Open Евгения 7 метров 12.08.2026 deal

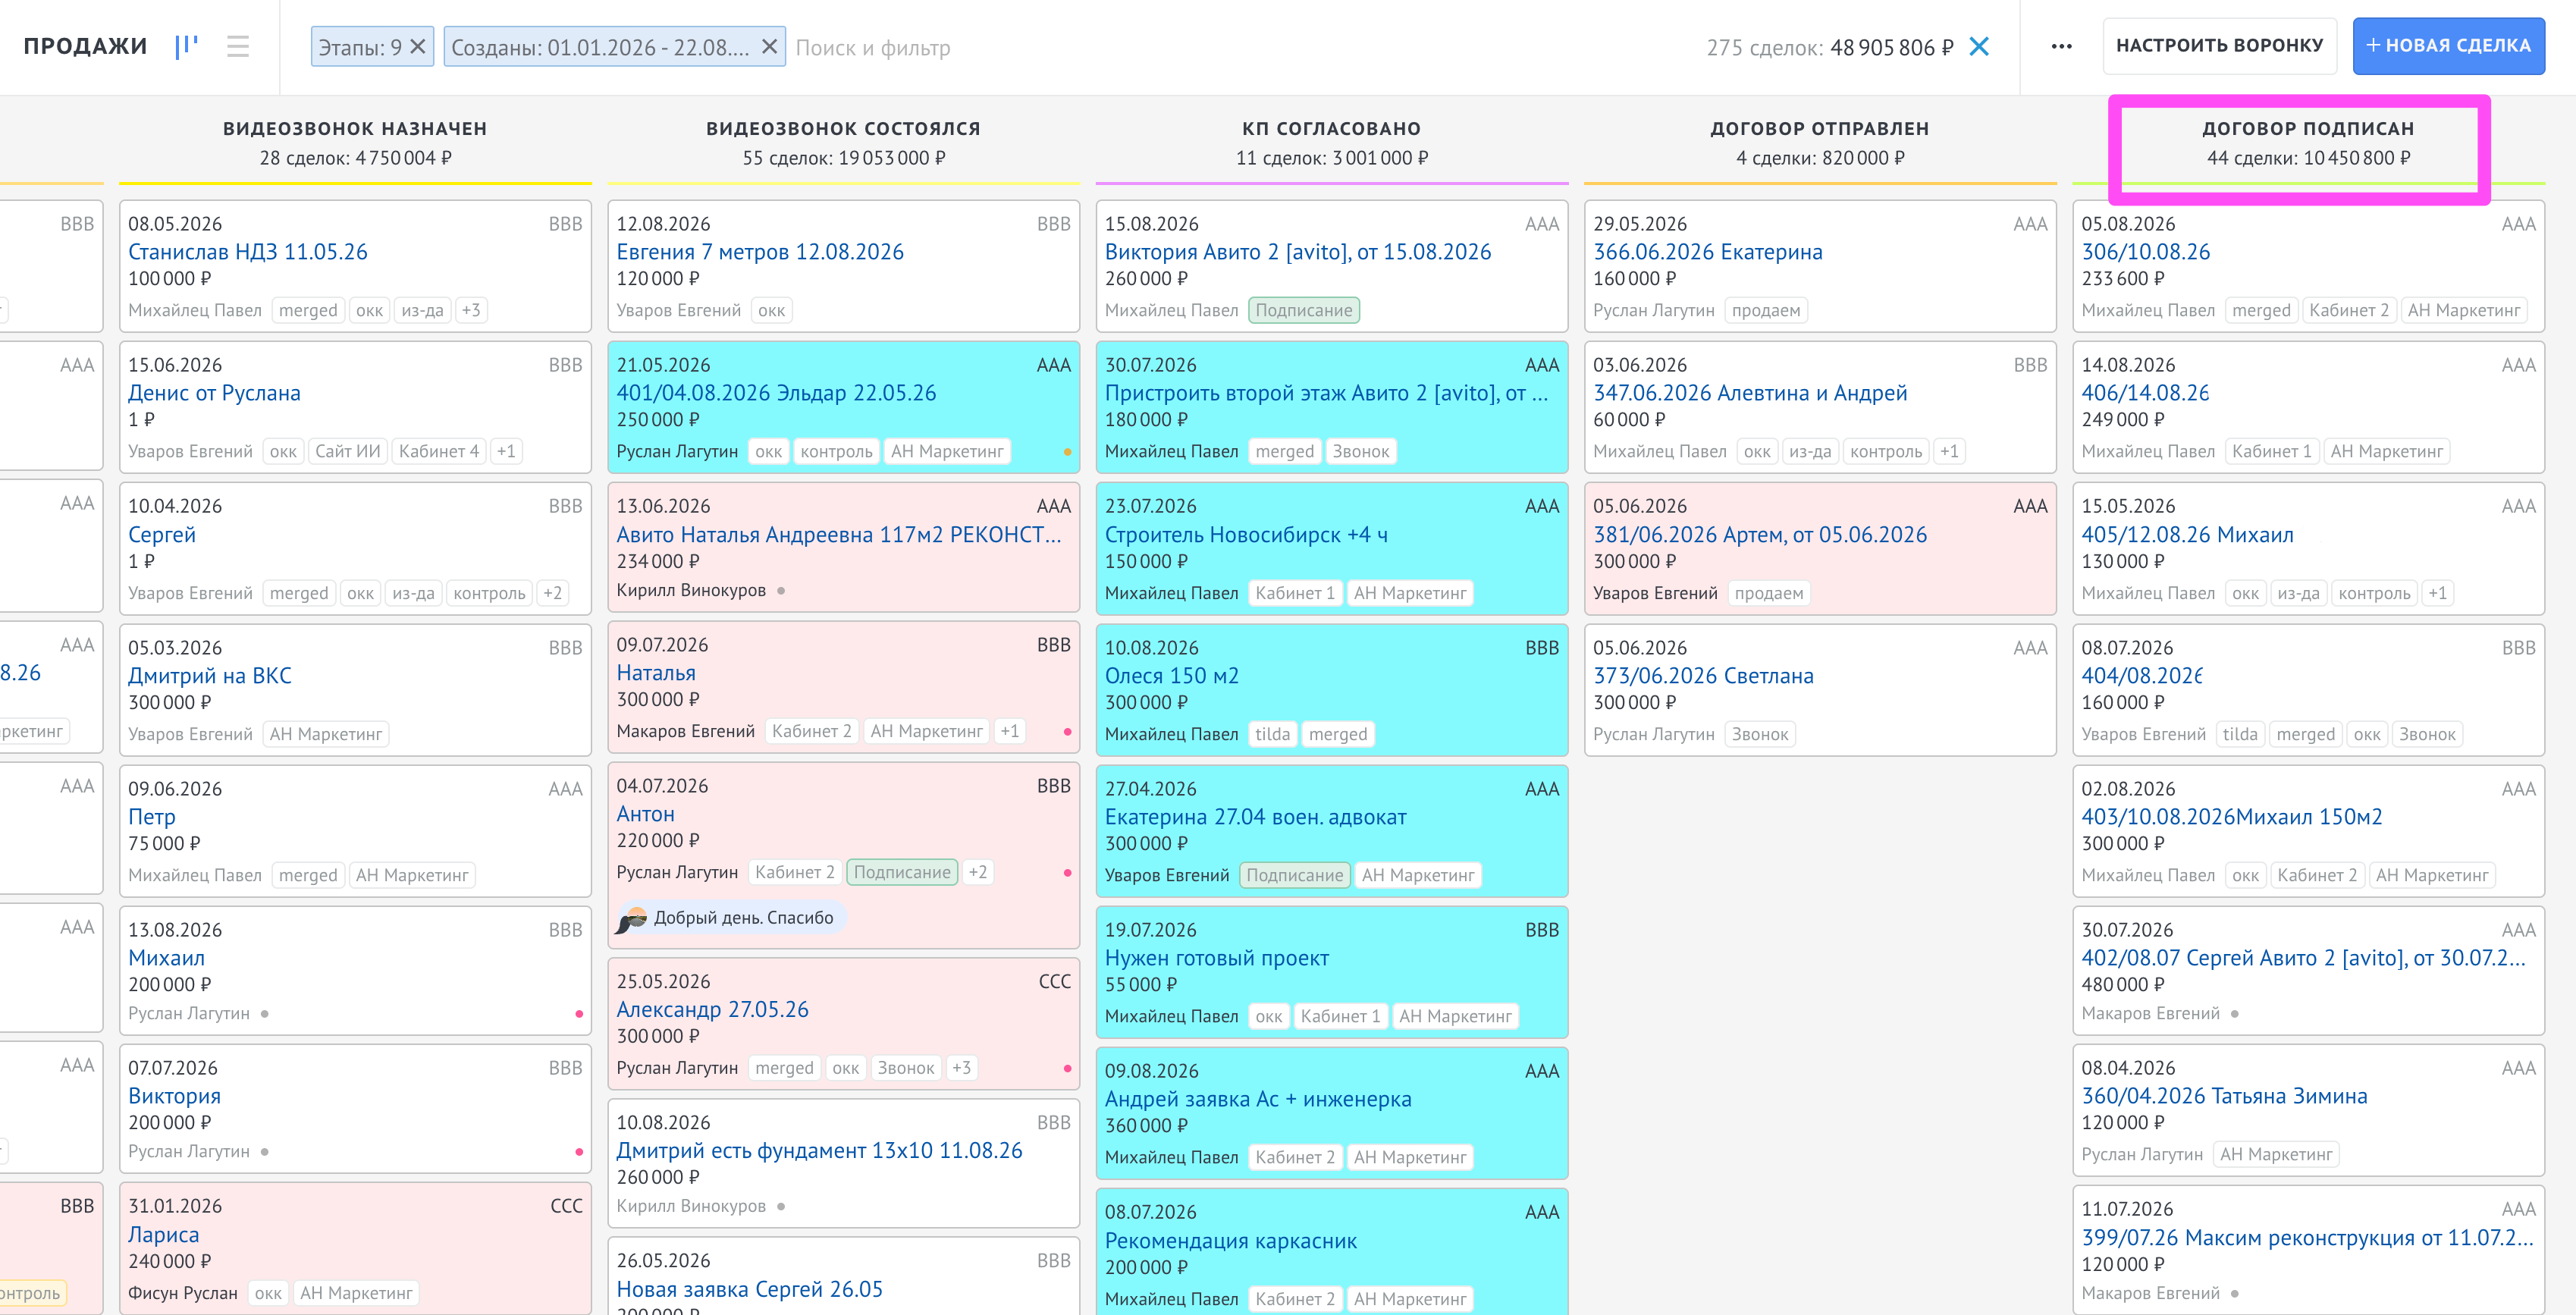(x=760, y=252)
